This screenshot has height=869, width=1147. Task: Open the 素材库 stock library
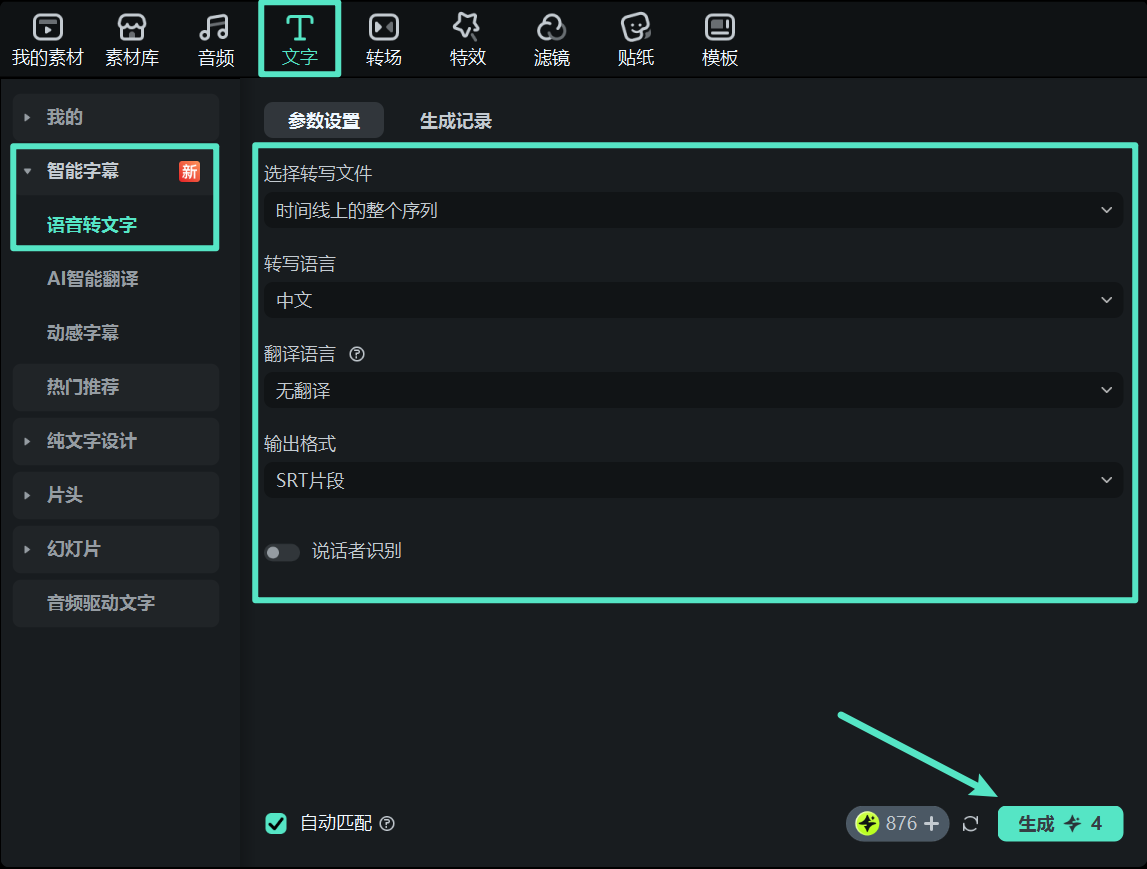(131, 40)
